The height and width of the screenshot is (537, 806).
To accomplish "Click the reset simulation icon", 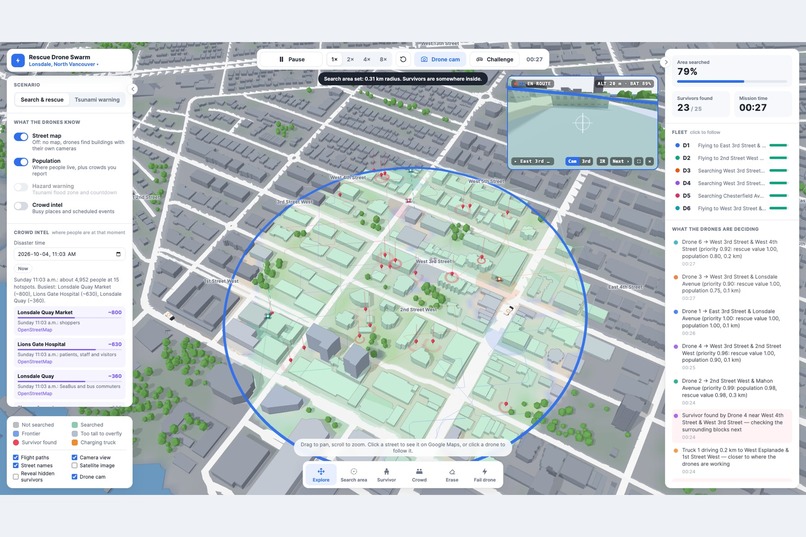I will [403, 60].
